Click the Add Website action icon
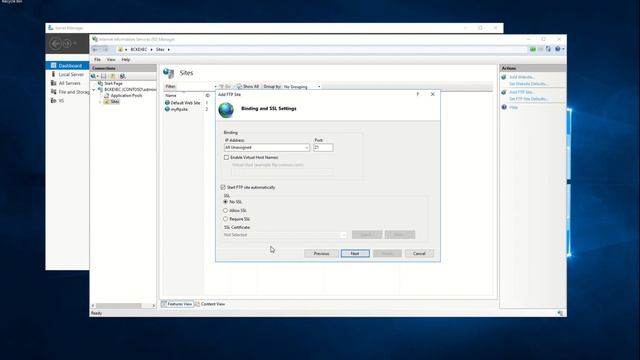This screenshot has height=360, width=640. tap(504, 77)
